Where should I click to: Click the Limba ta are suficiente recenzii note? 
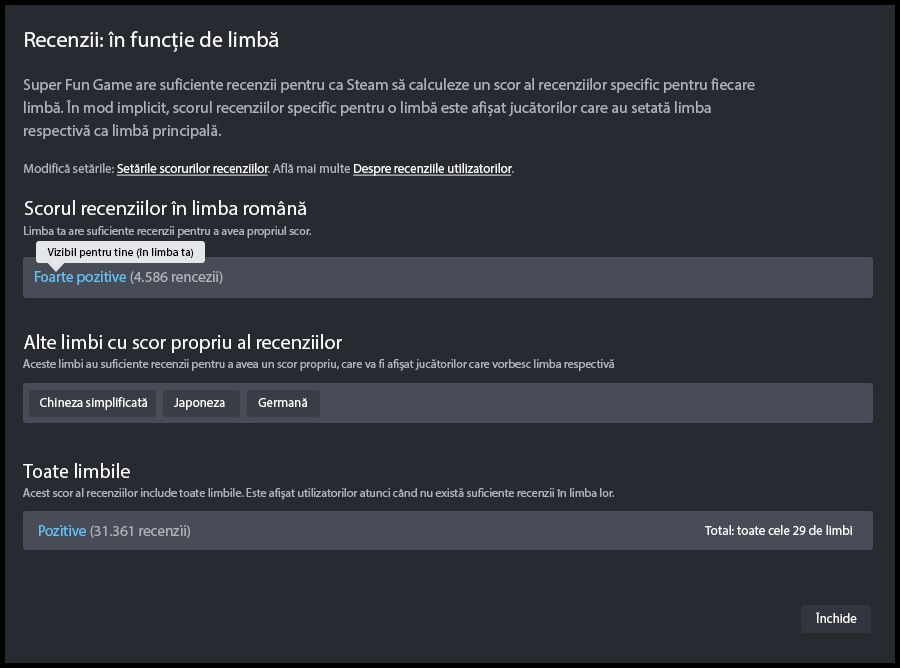tap(167, 231)
